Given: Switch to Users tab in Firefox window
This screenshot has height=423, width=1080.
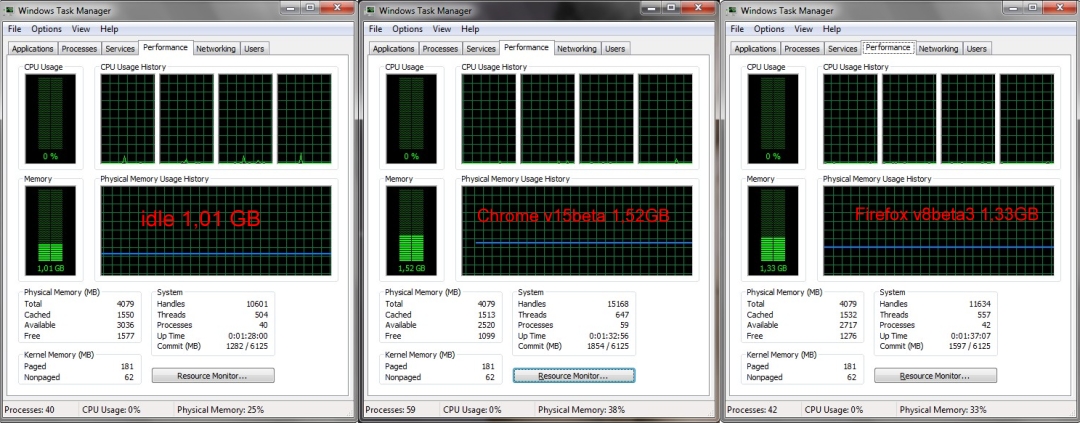Looking at the screenshot, I should click(x=977, y=49).
